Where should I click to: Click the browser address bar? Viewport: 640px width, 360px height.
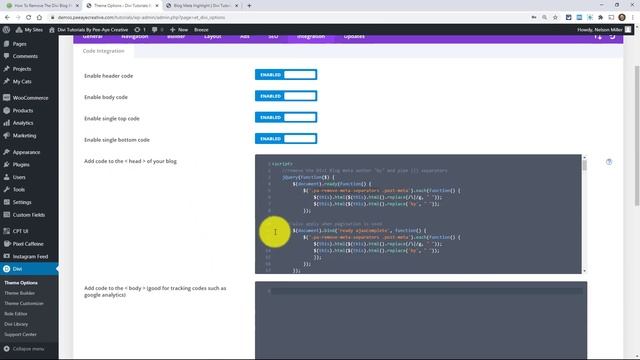pyautogui.click(x=286, y=18)
